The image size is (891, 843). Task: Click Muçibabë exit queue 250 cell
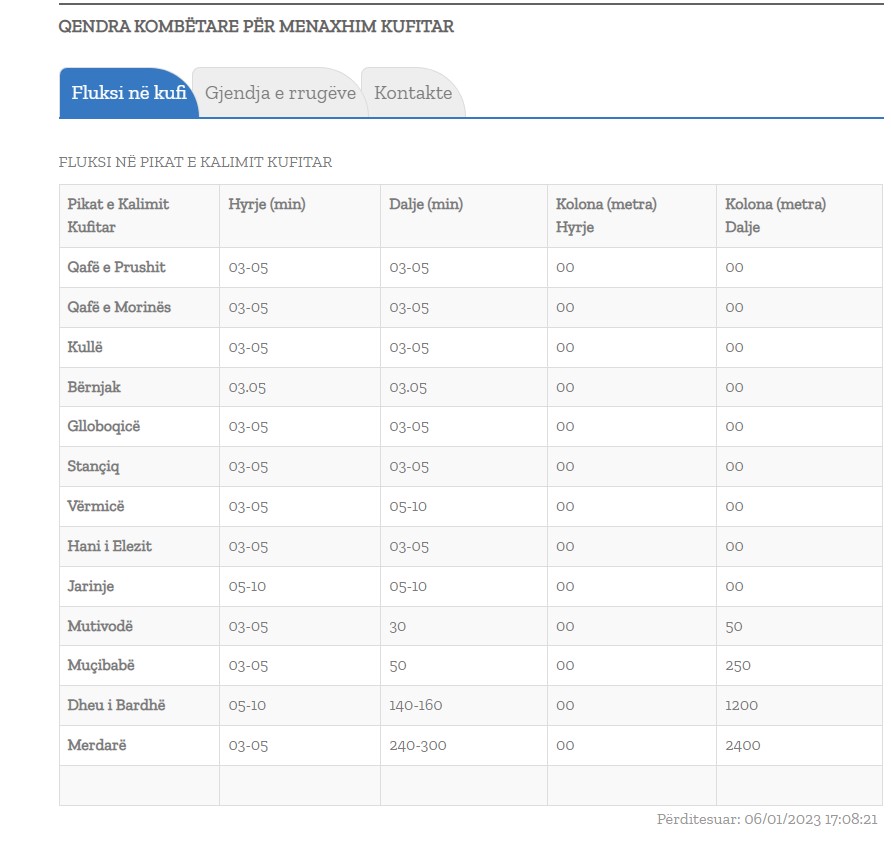[x=738, y=665]
